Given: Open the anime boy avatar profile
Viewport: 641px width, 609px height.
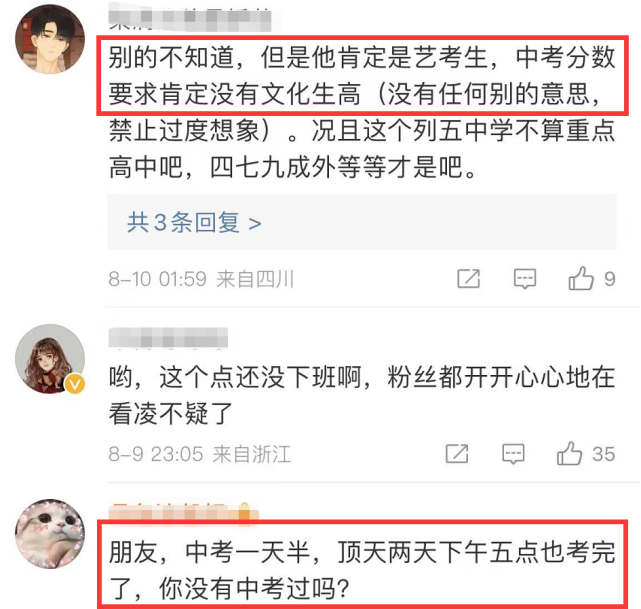Looking at the screenshot, I should tap(50, 39).
